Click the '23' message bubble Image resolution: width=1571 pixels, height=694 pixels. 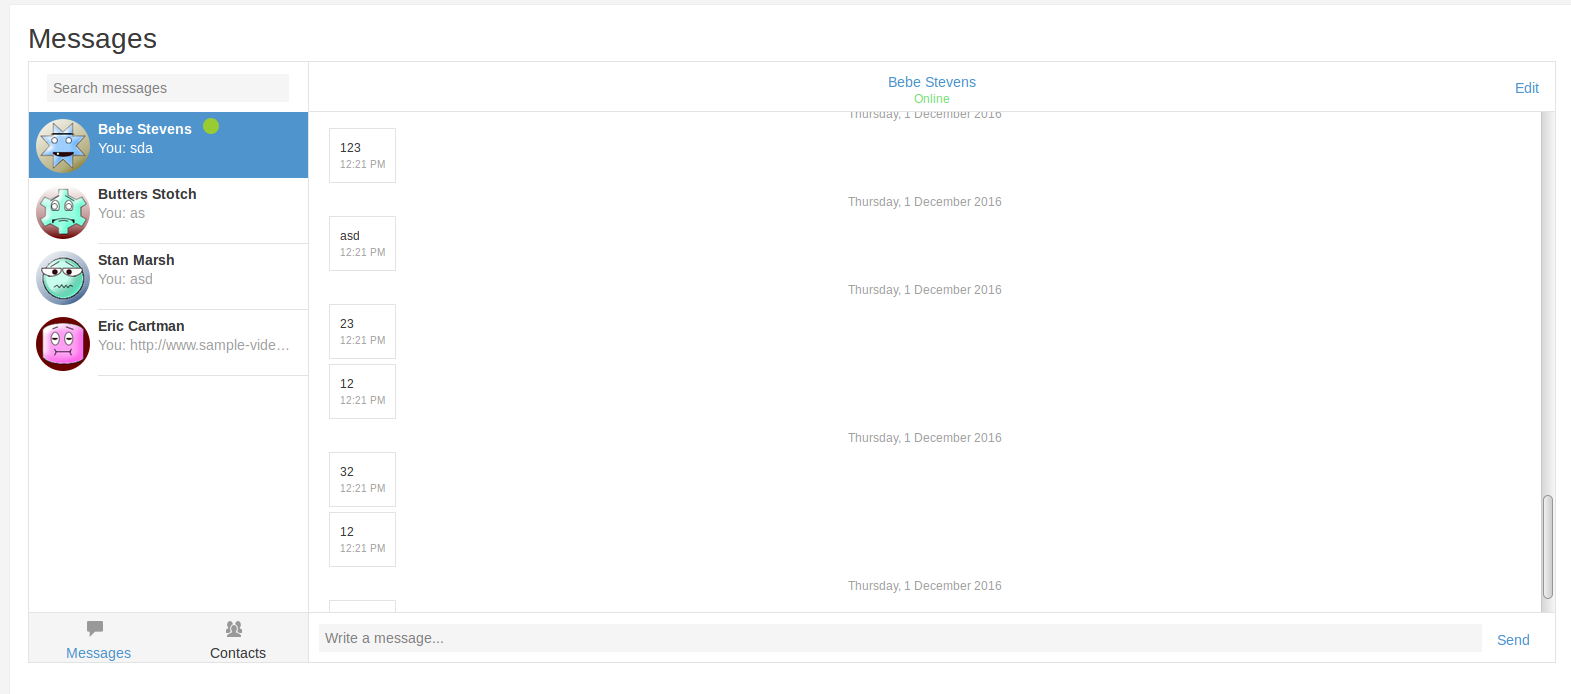click(362, 331)
